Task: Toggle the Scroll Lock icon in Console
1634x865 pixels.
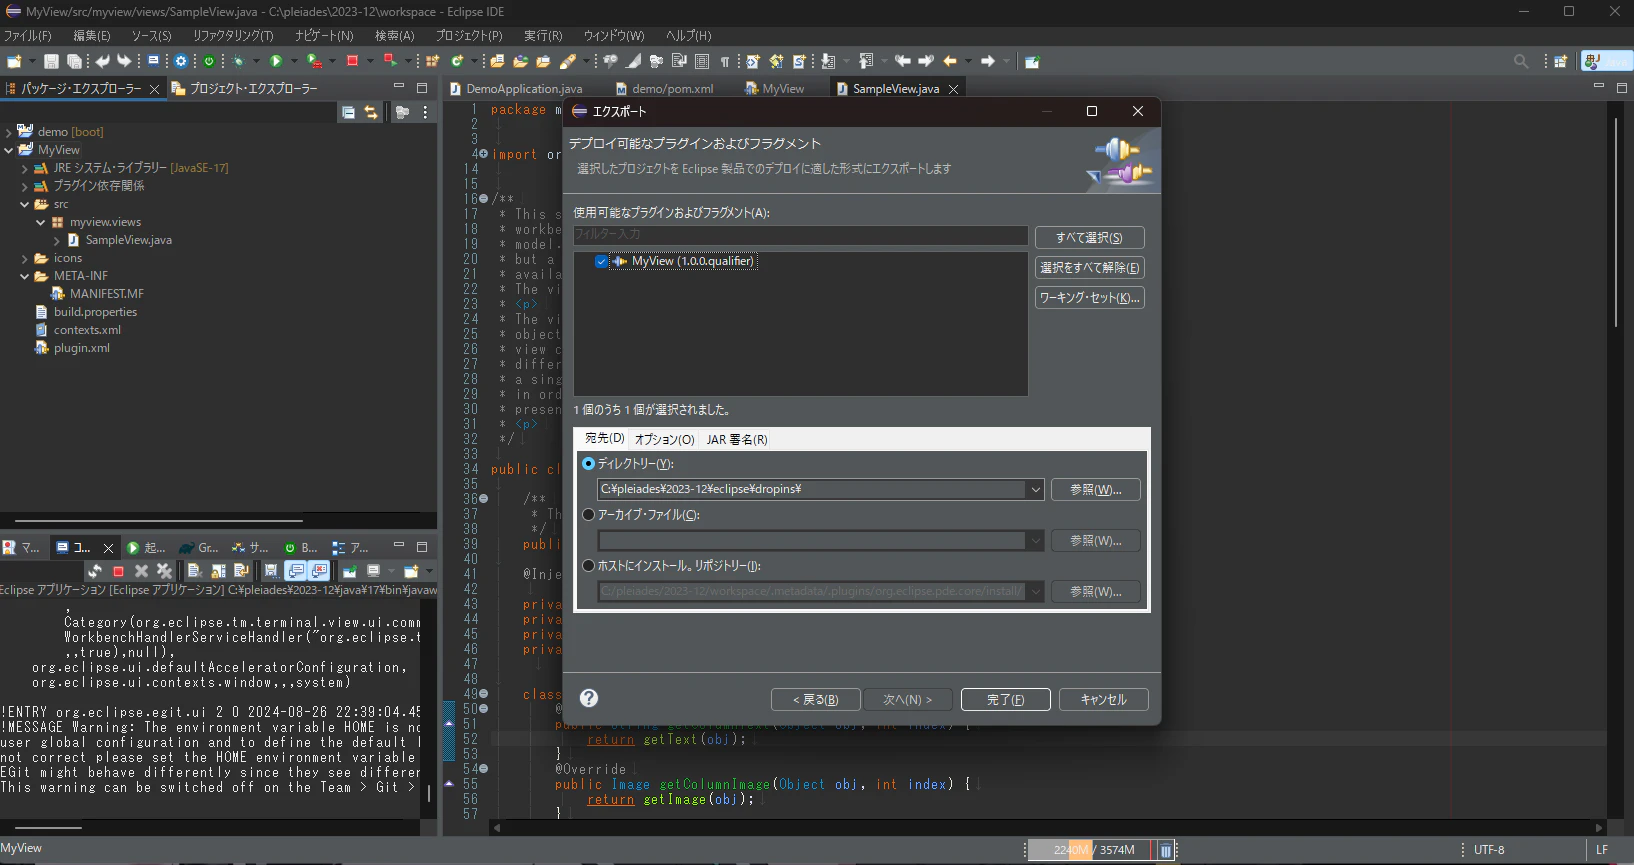Action: tap(218, 571)
